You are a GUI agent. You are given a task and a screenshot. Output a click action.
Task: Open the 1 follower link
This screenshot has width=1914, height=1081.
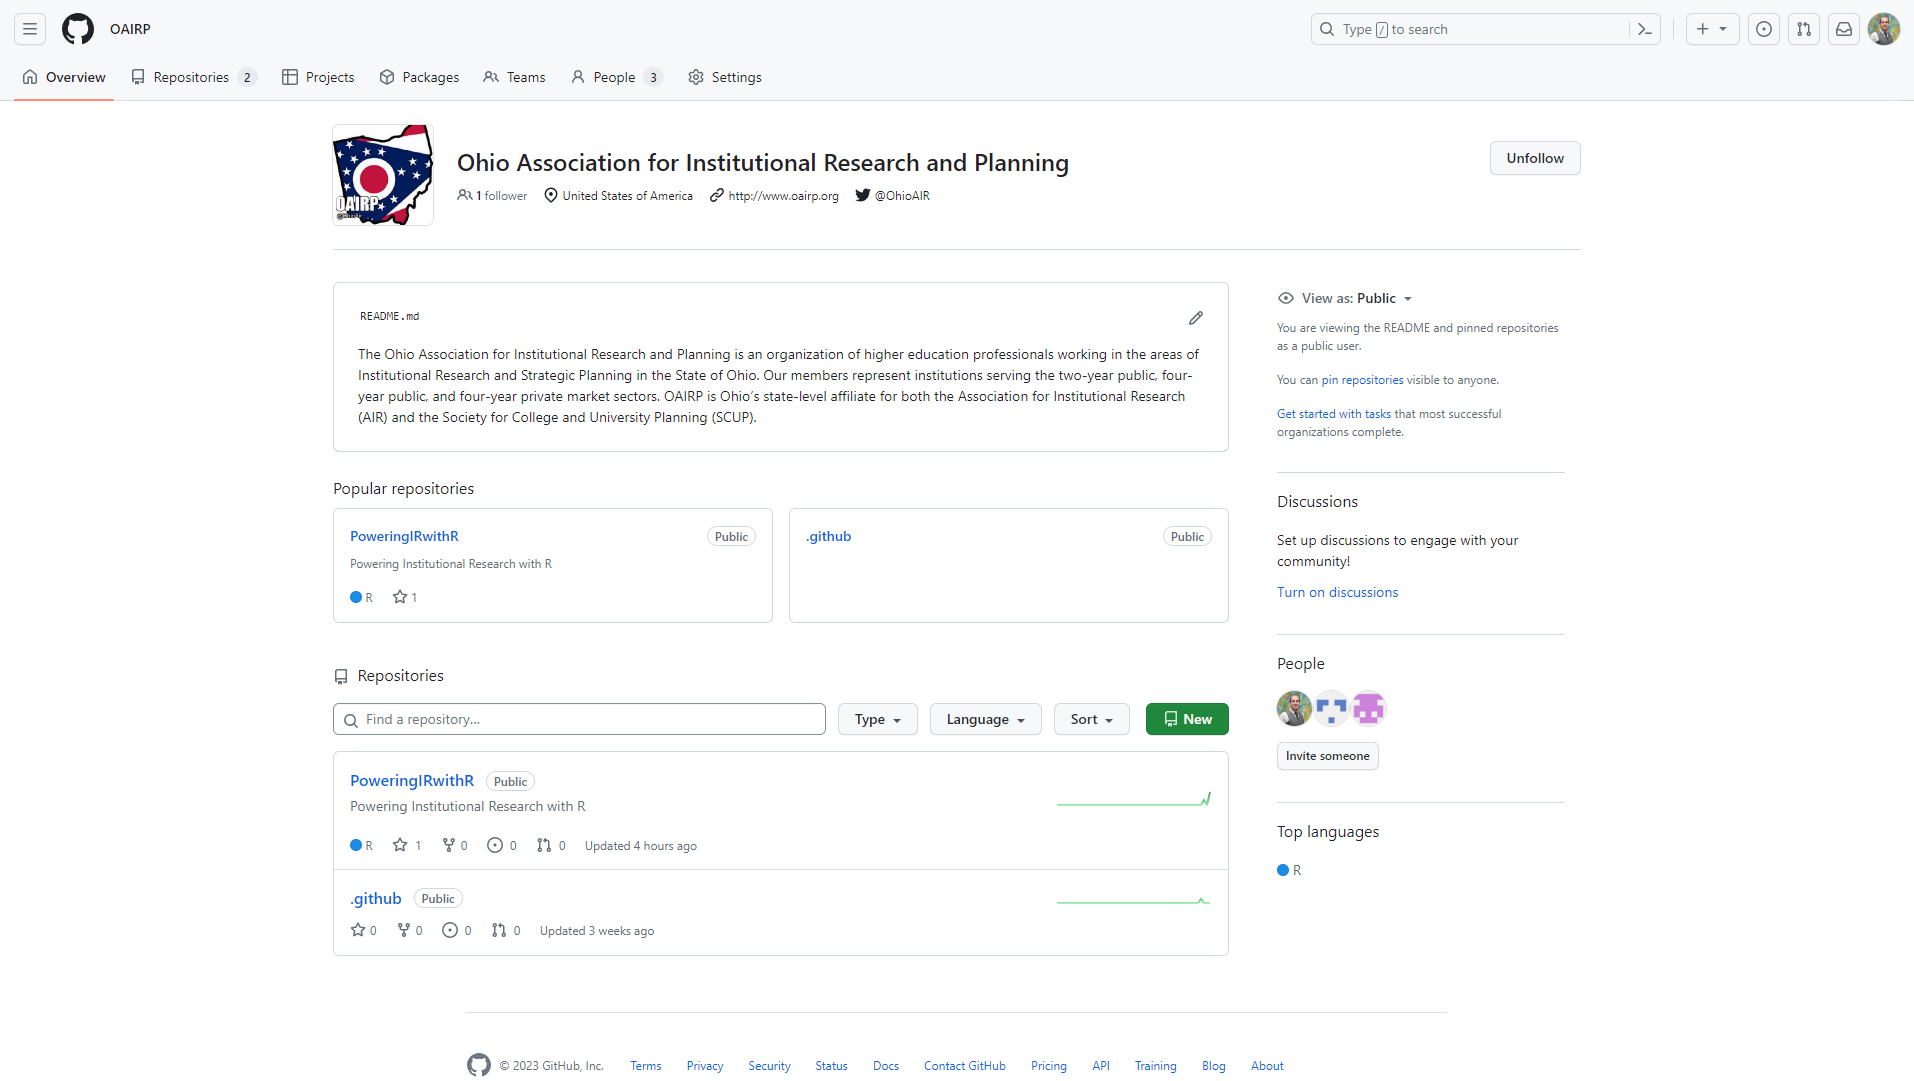(x=492, y=195)
